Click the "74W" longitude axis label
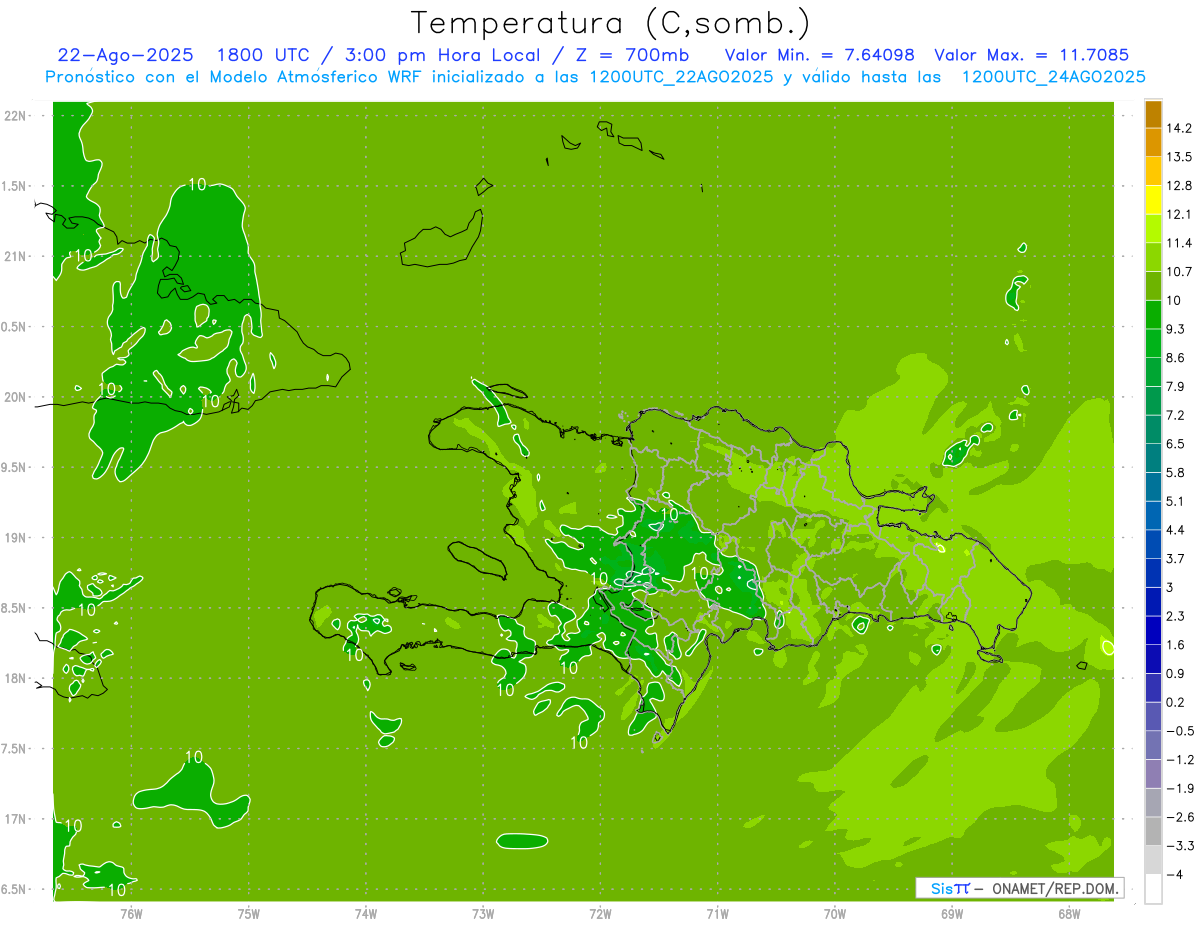The height and width of the screenshot is (927, 1200). pos(366,914)
